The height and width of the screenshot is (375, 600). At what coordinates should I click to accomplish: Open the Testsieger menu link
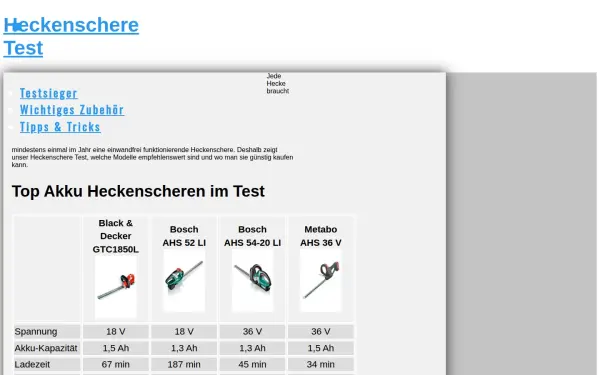[49, 93]
